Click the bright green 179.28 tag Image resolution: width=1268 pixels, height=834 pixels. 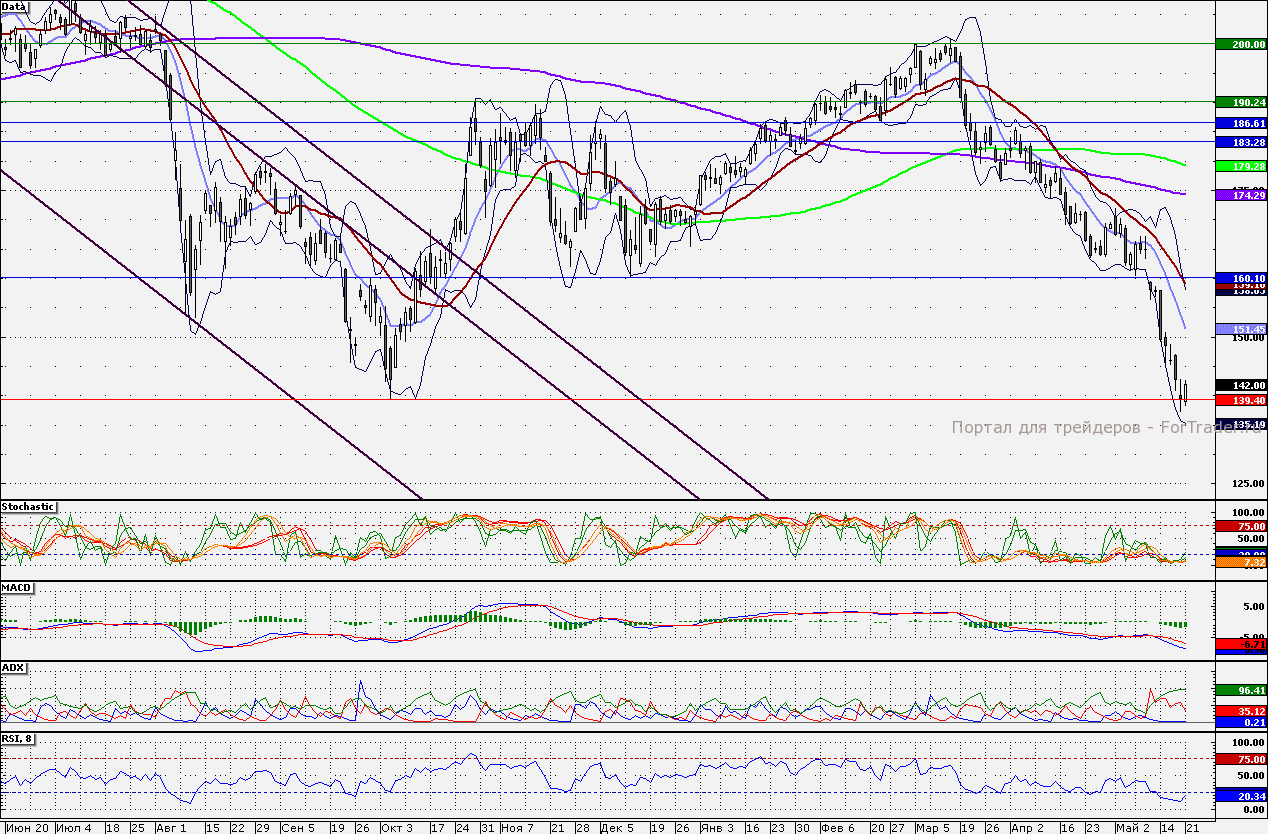coord(1240,166)
